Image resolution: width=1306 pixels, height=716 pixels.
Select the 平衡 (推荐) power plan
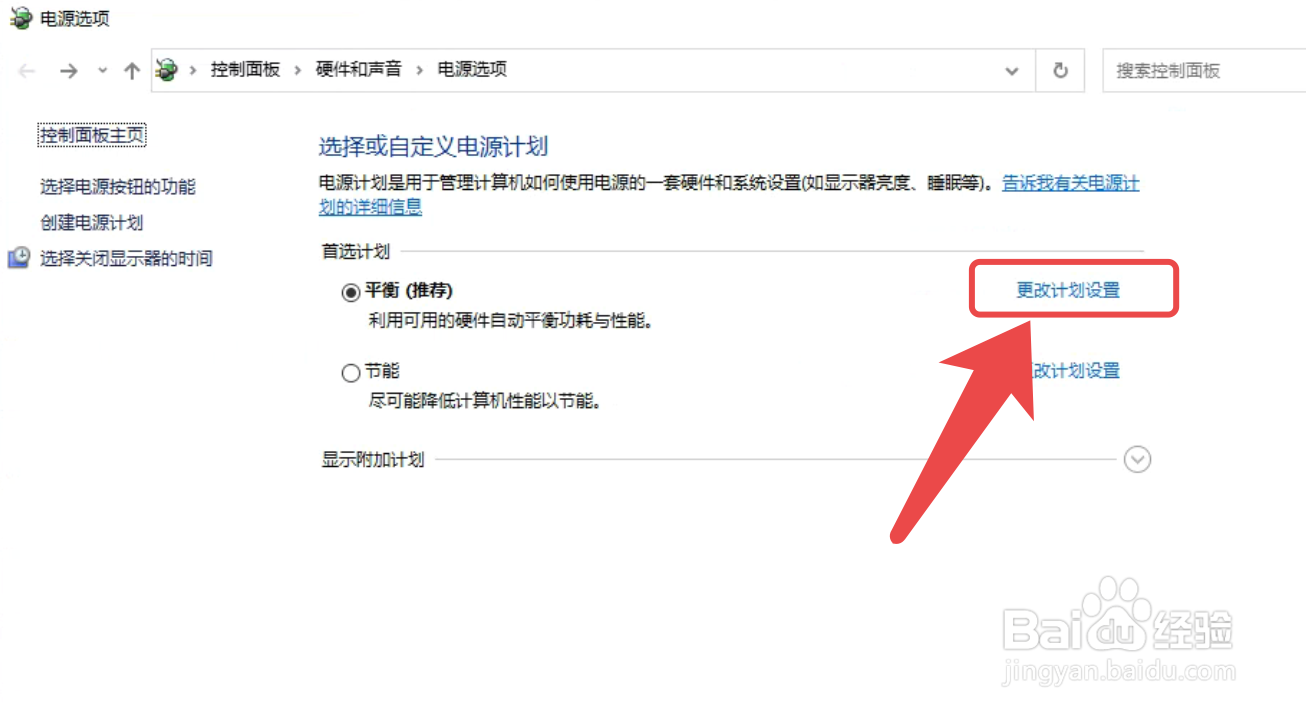(351, 291)
